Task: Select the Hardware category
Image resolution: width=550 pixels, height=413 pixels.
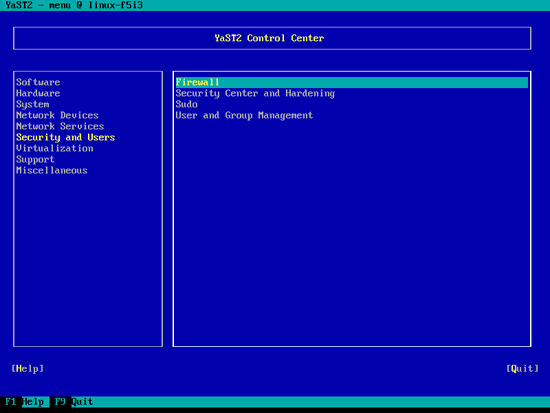Action: pos(38,93)
